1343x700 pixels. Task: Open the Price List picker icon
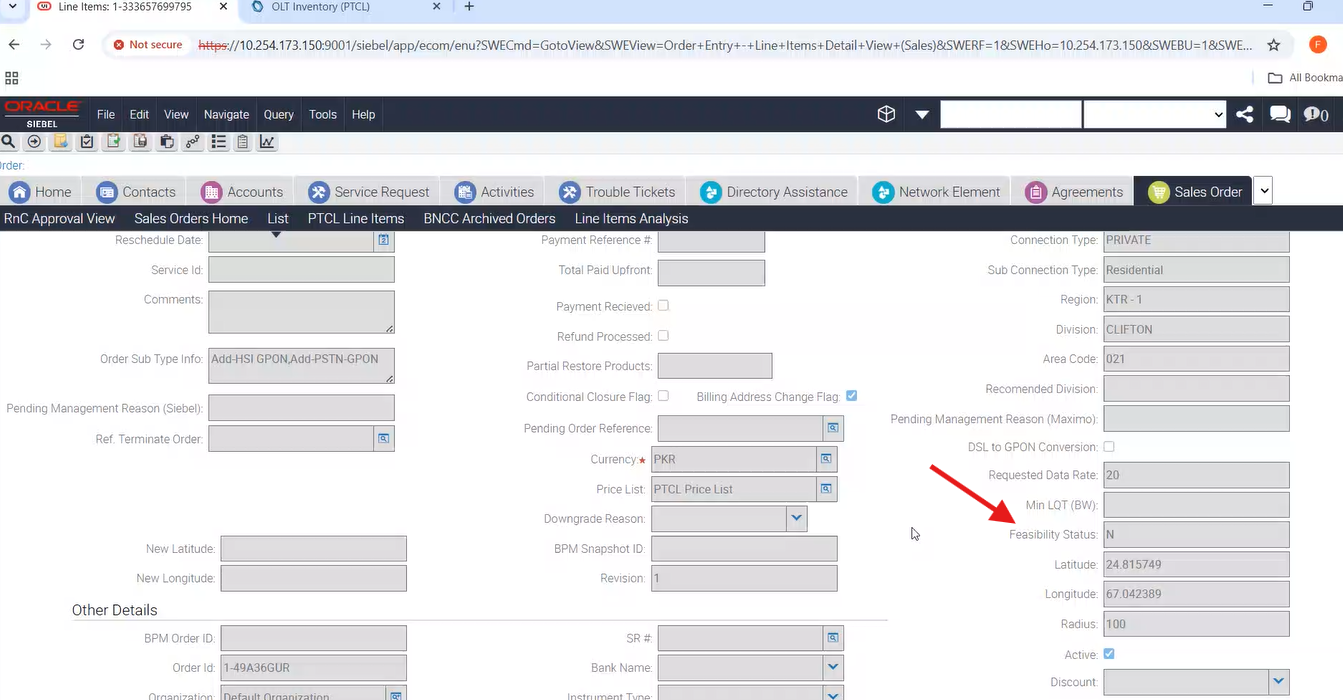pos(826,489)
